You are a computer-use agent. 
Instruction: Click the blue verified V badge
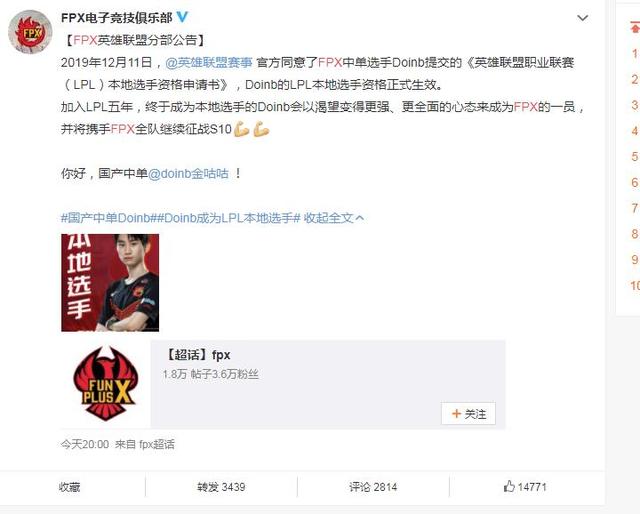[182, 17]
